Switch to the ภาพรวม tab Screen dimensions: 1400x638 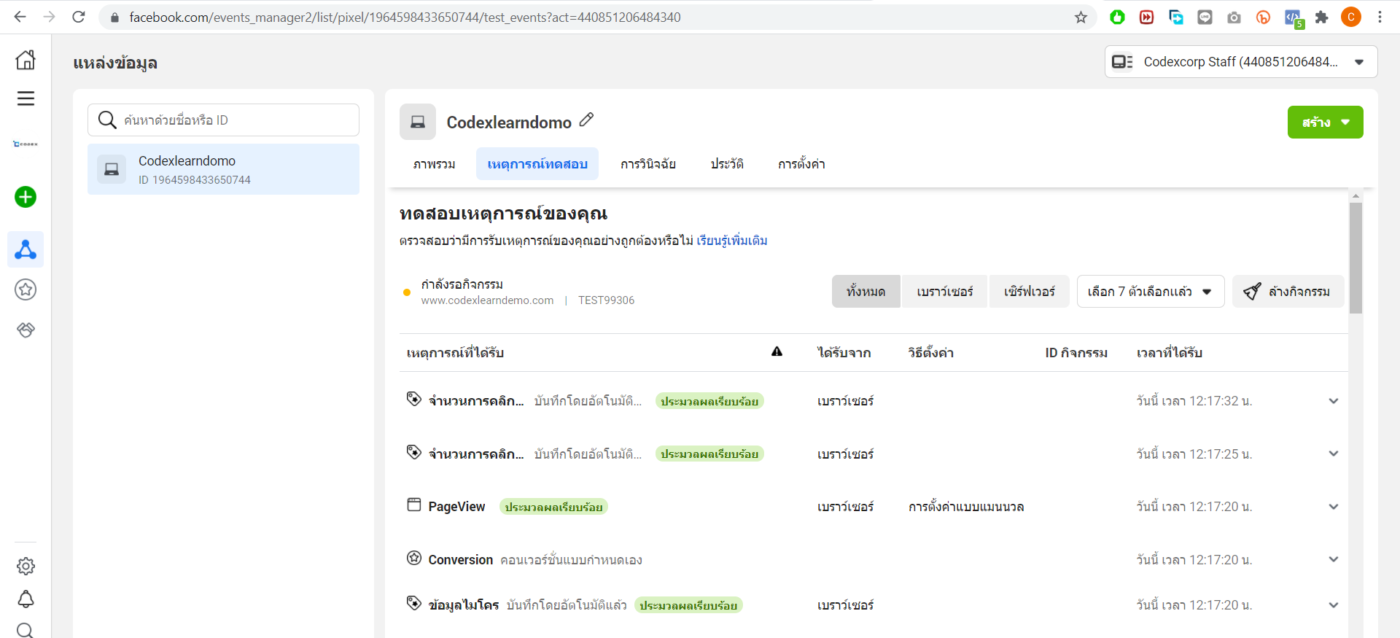[434, 164]
